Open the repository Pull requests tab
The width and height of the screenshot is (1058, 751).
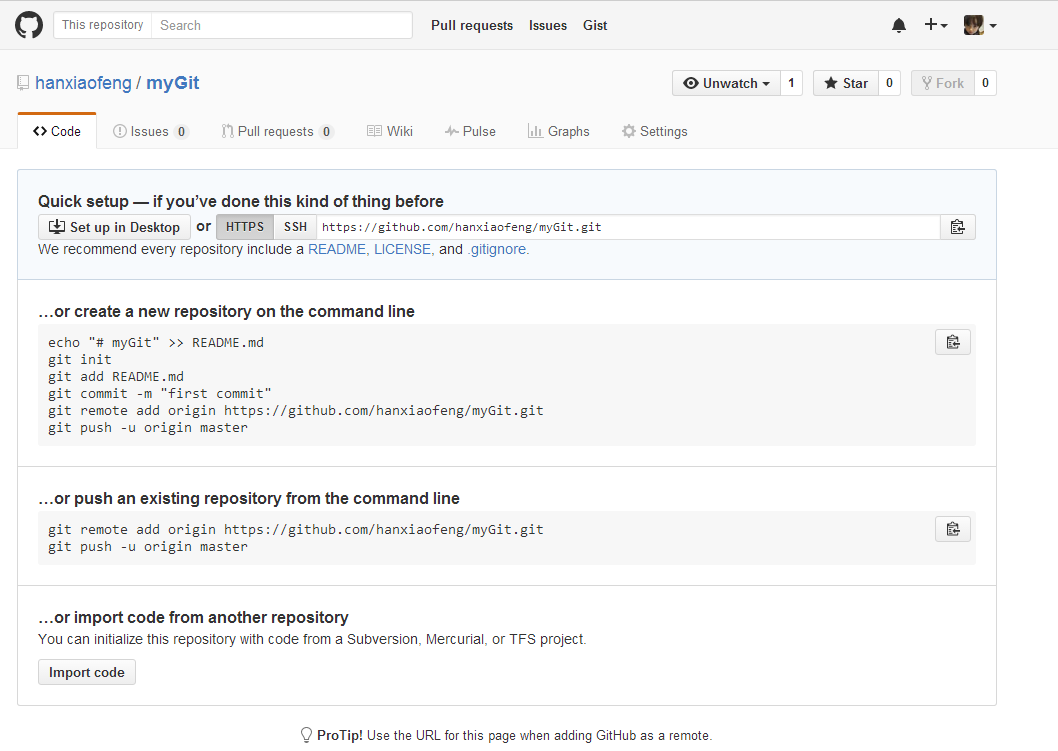pos(277,131)
